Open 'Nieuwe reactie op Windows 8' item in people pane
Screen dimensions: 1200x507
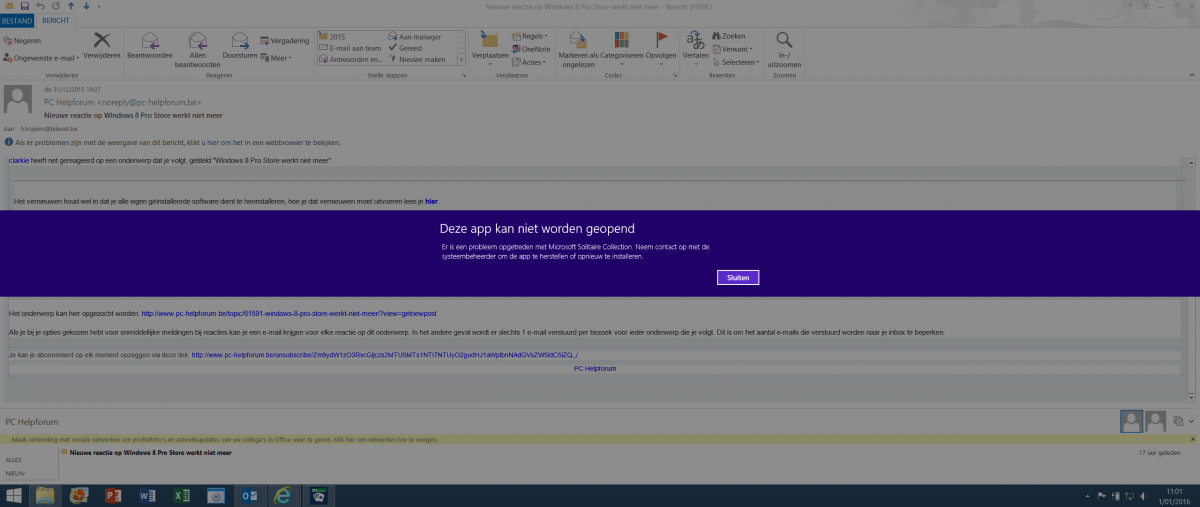[150, 453]
